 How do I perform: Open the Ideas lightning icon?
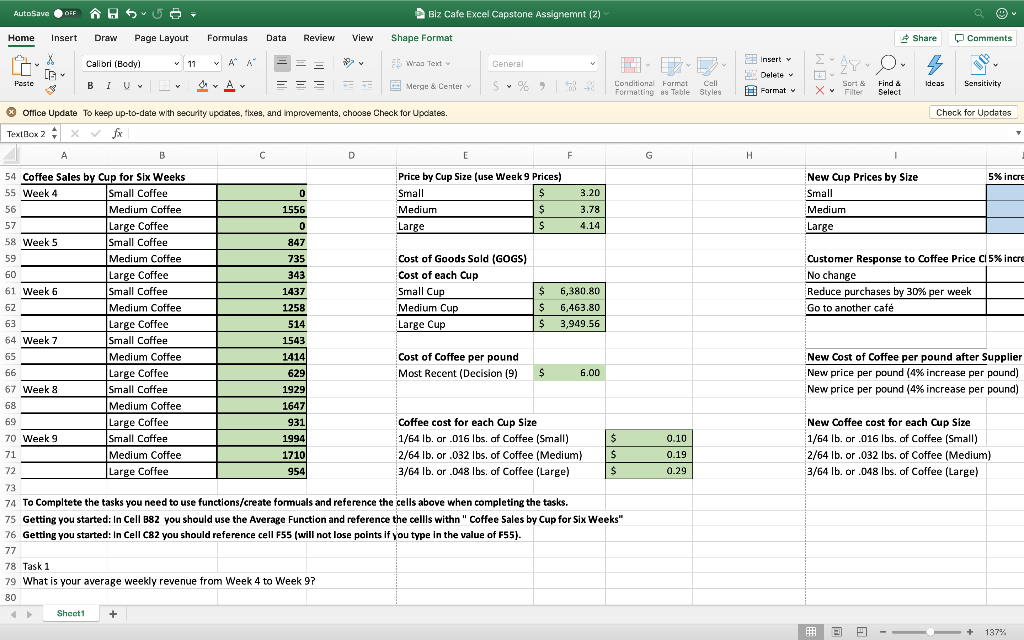point(935,71)
